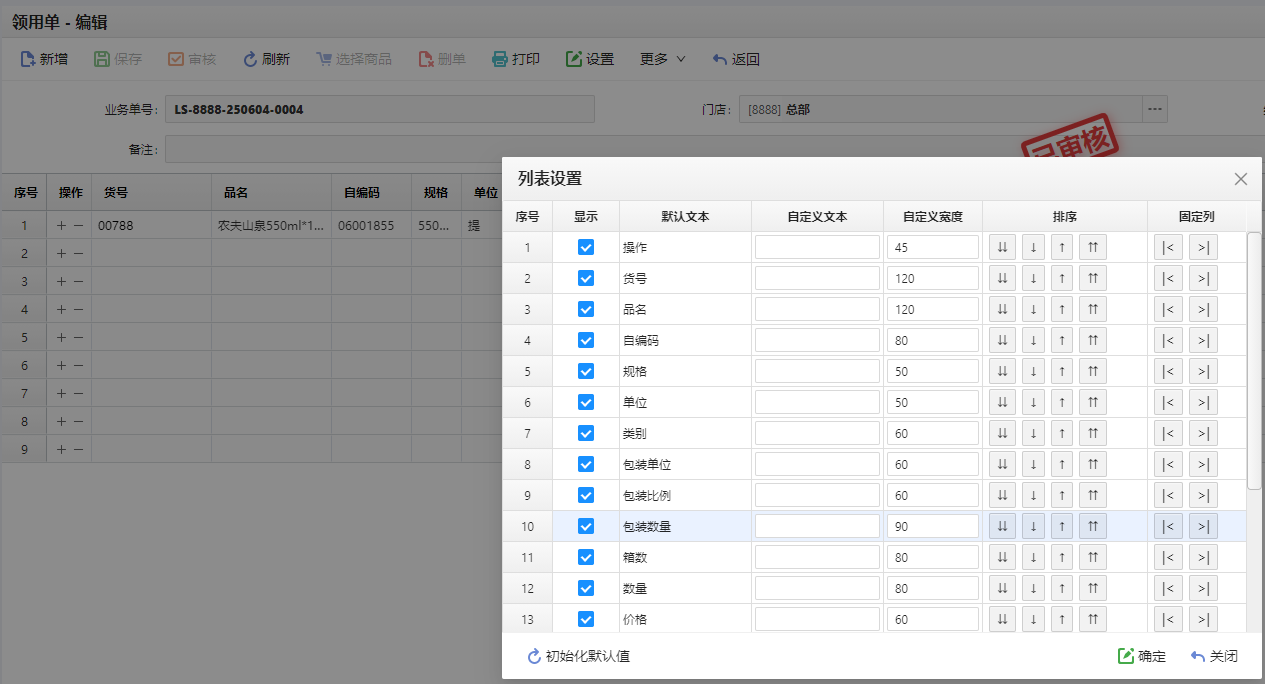The image size is (1265, 684).
Task: Fix 操作 column to left
Action: point(1168,247)
